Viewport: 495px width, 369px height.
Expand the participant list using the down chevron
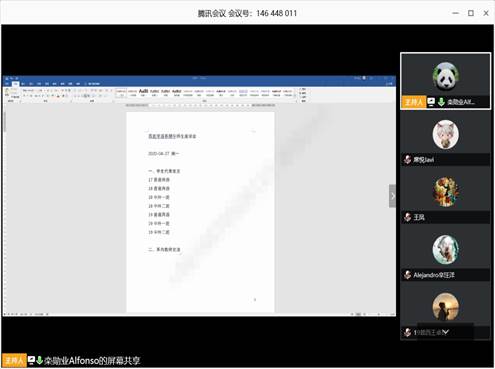click(445, 332)
